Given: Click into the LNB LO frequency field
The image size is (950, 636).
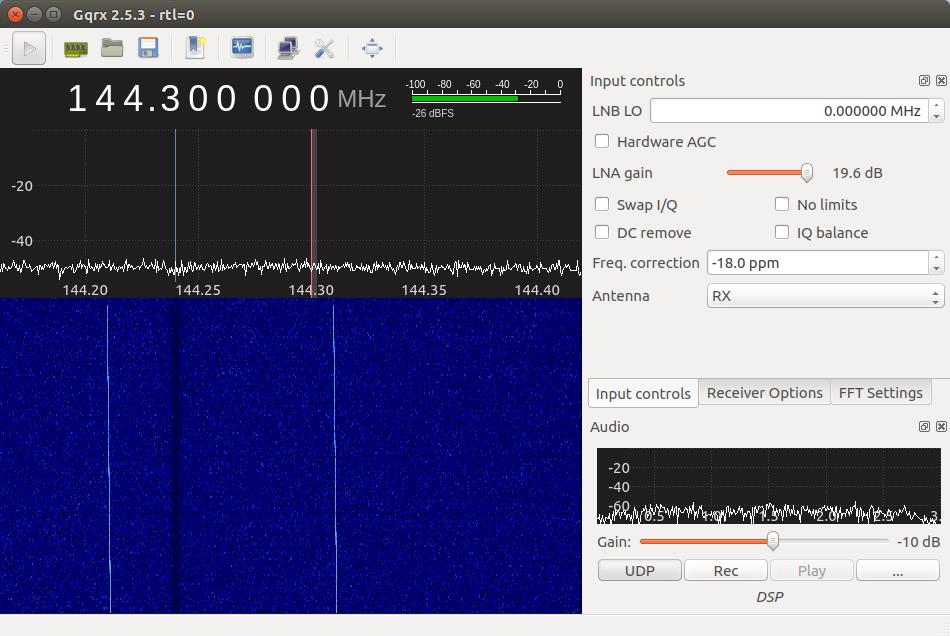Looking at the screenshot, I should (x=789, y=111).
